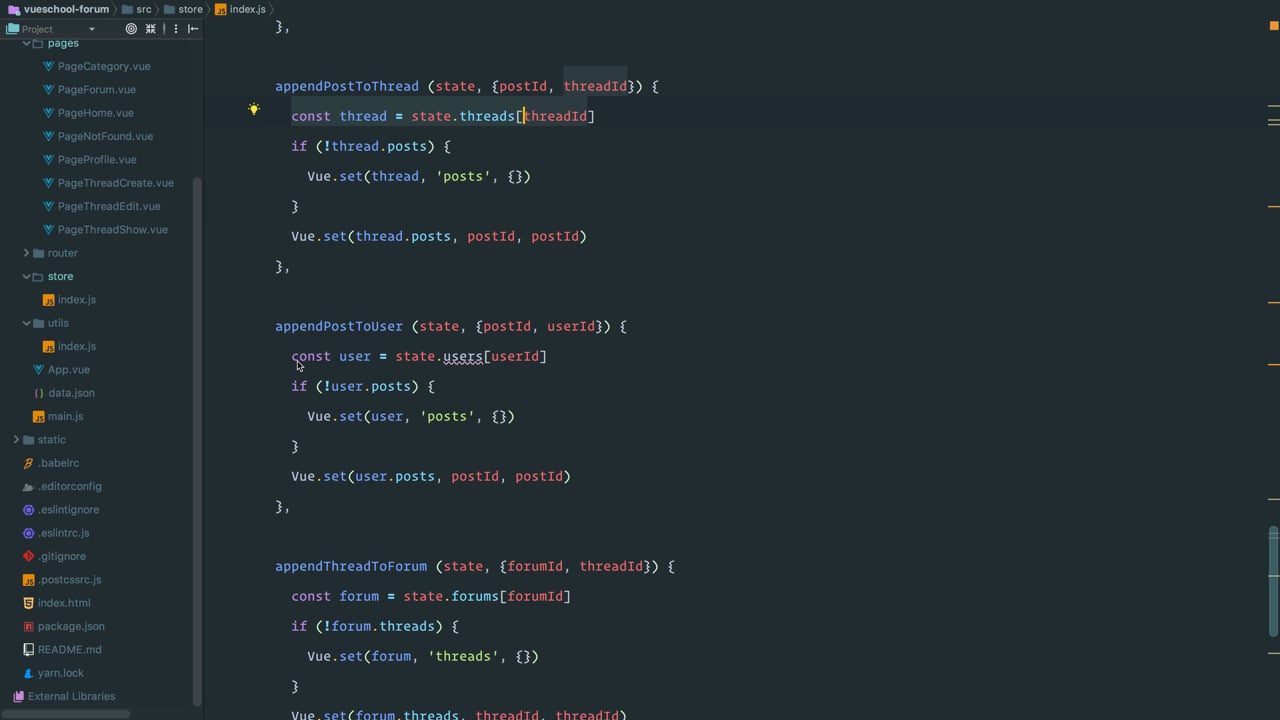This screenshot has width=1280, height=720.
Task: Expand the router folder
Action: pos(27,253)
